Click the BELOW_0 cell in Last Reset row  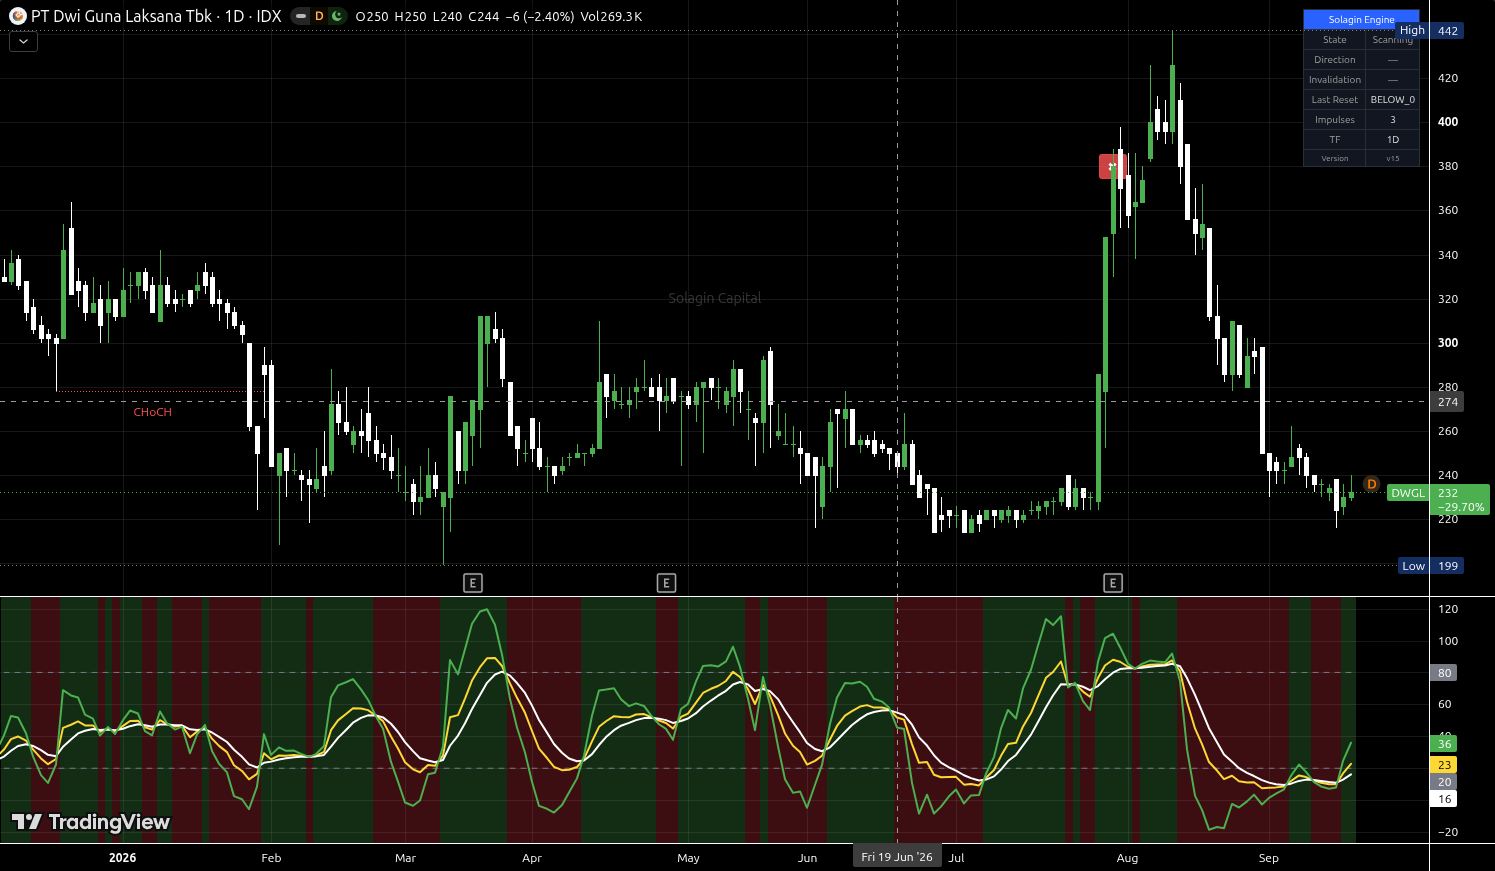tap(1392, 100)
